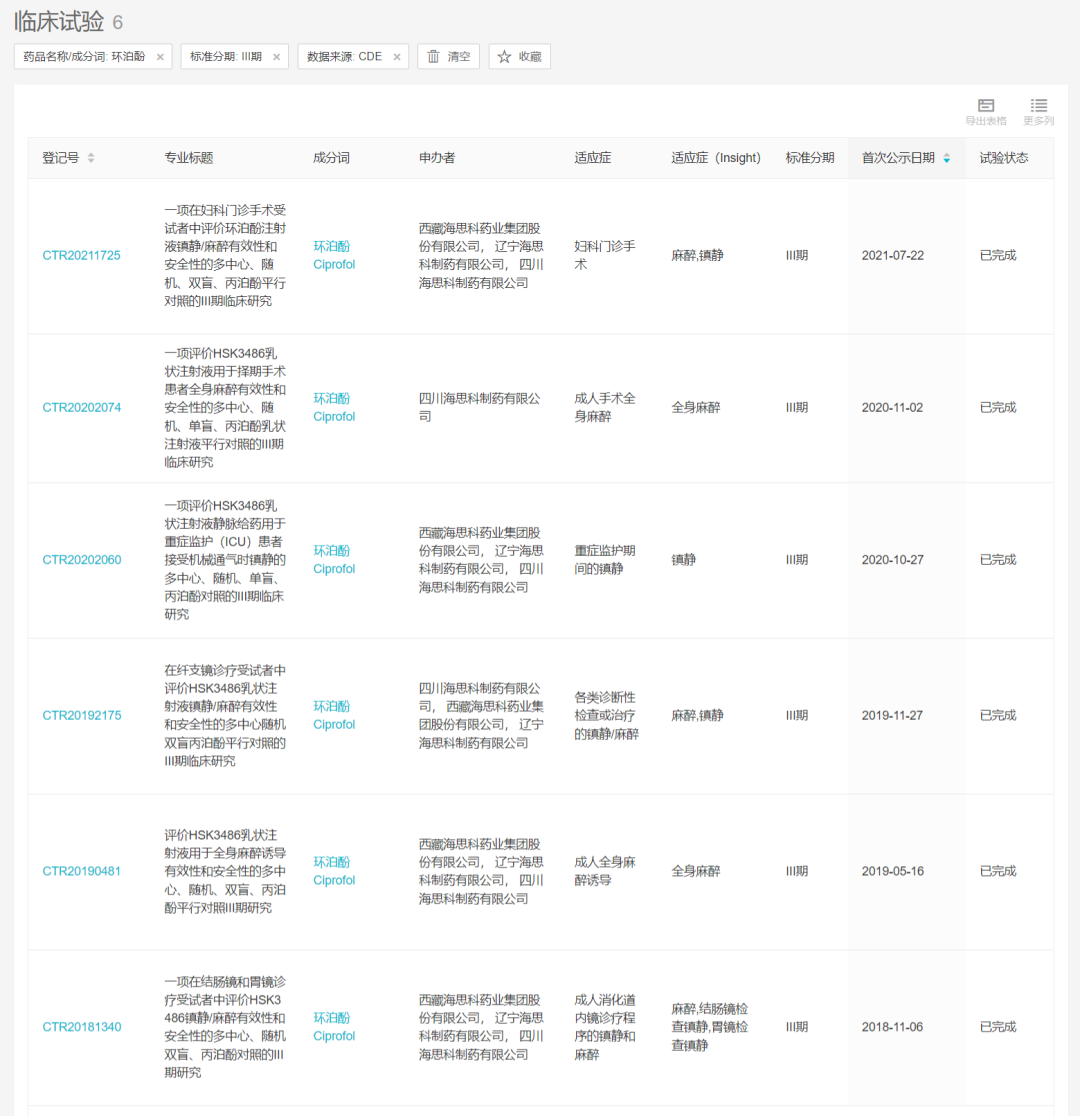
Task: Click the 临床试验 page heading
Action: (x=59, y=21)
